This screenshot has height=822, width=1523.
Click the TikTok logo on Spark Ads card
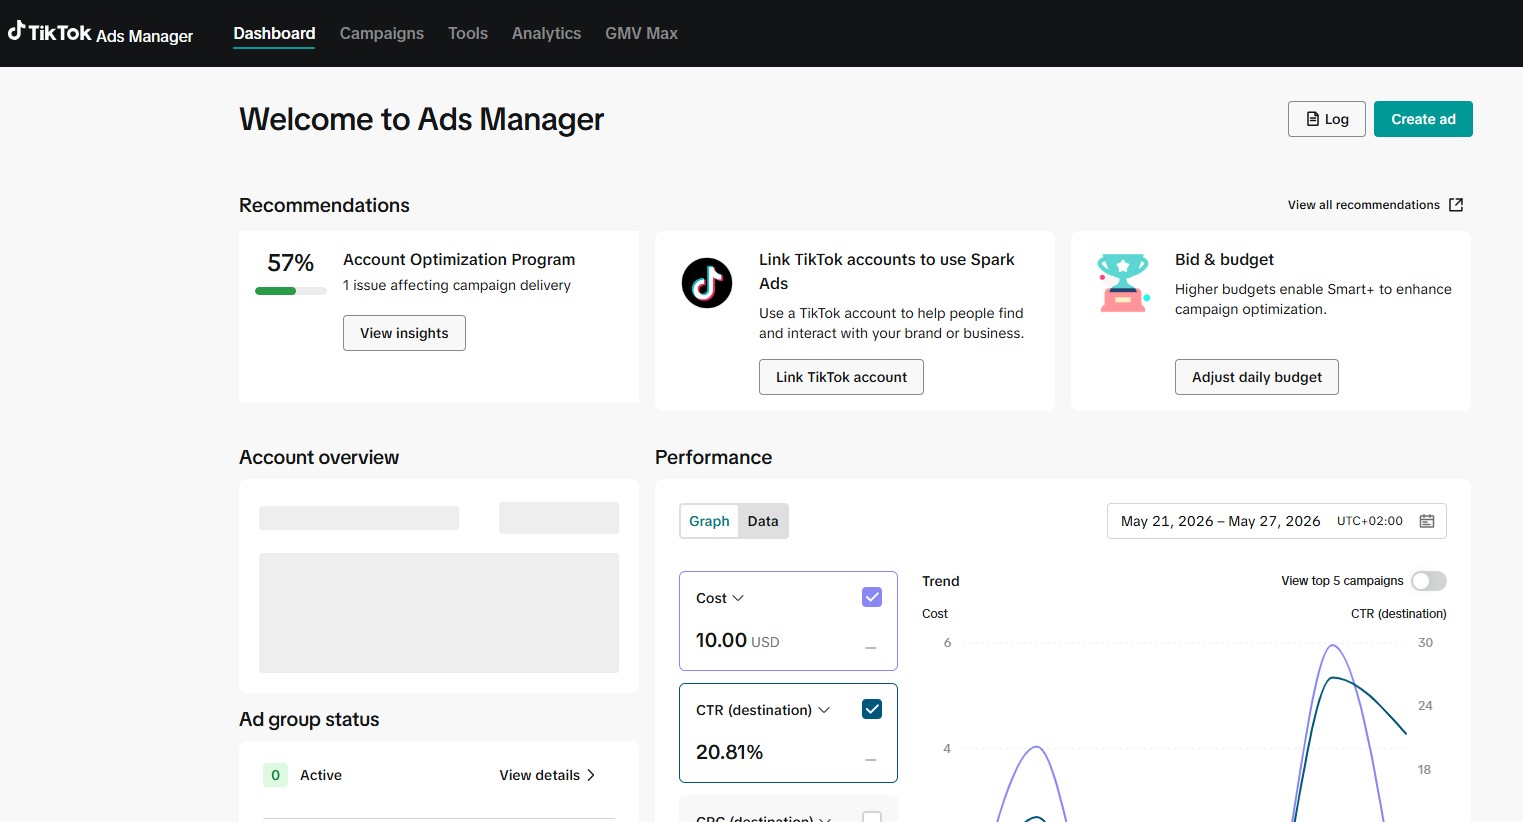pos(707,282)
